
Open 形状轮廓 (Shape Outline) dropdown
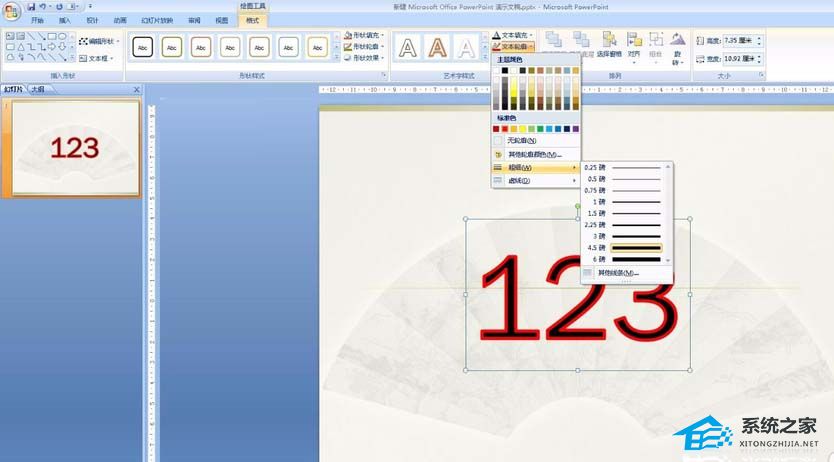[x=364, y=47]
